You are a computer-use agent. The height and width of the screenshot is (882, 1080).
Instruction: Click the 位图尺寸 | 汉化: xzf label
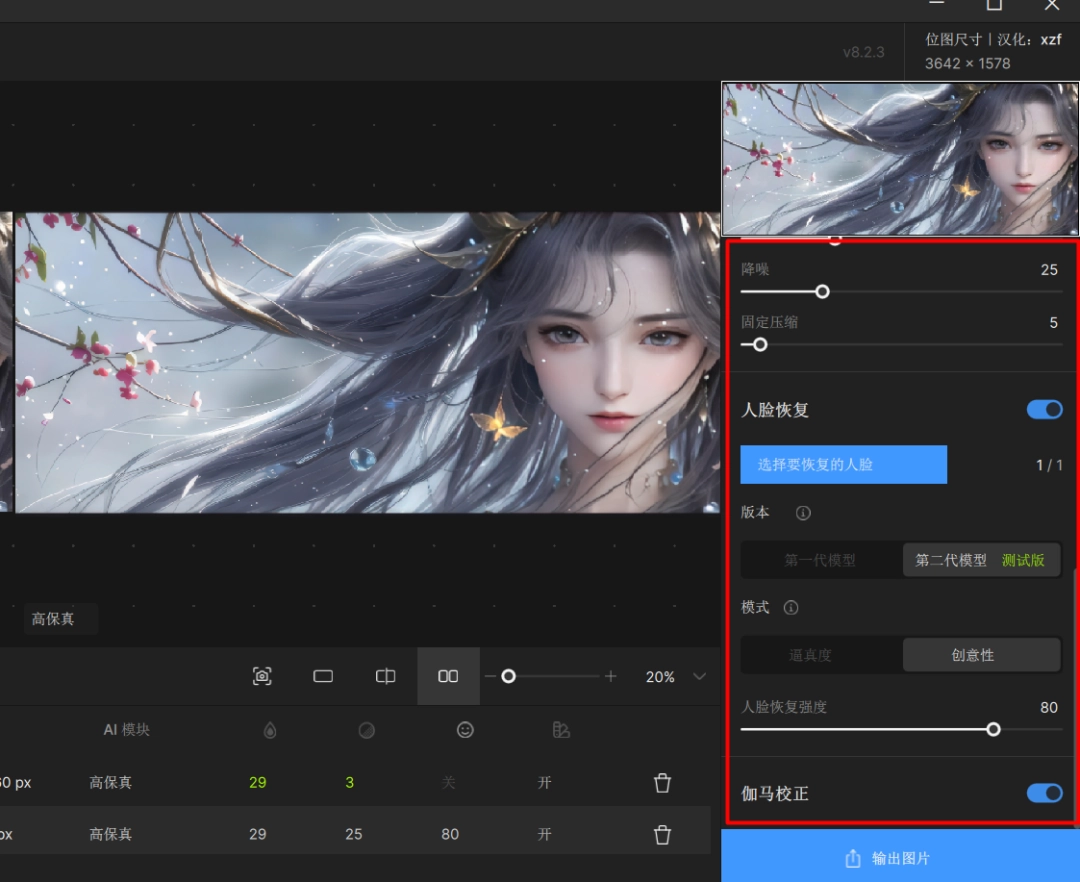993,39
